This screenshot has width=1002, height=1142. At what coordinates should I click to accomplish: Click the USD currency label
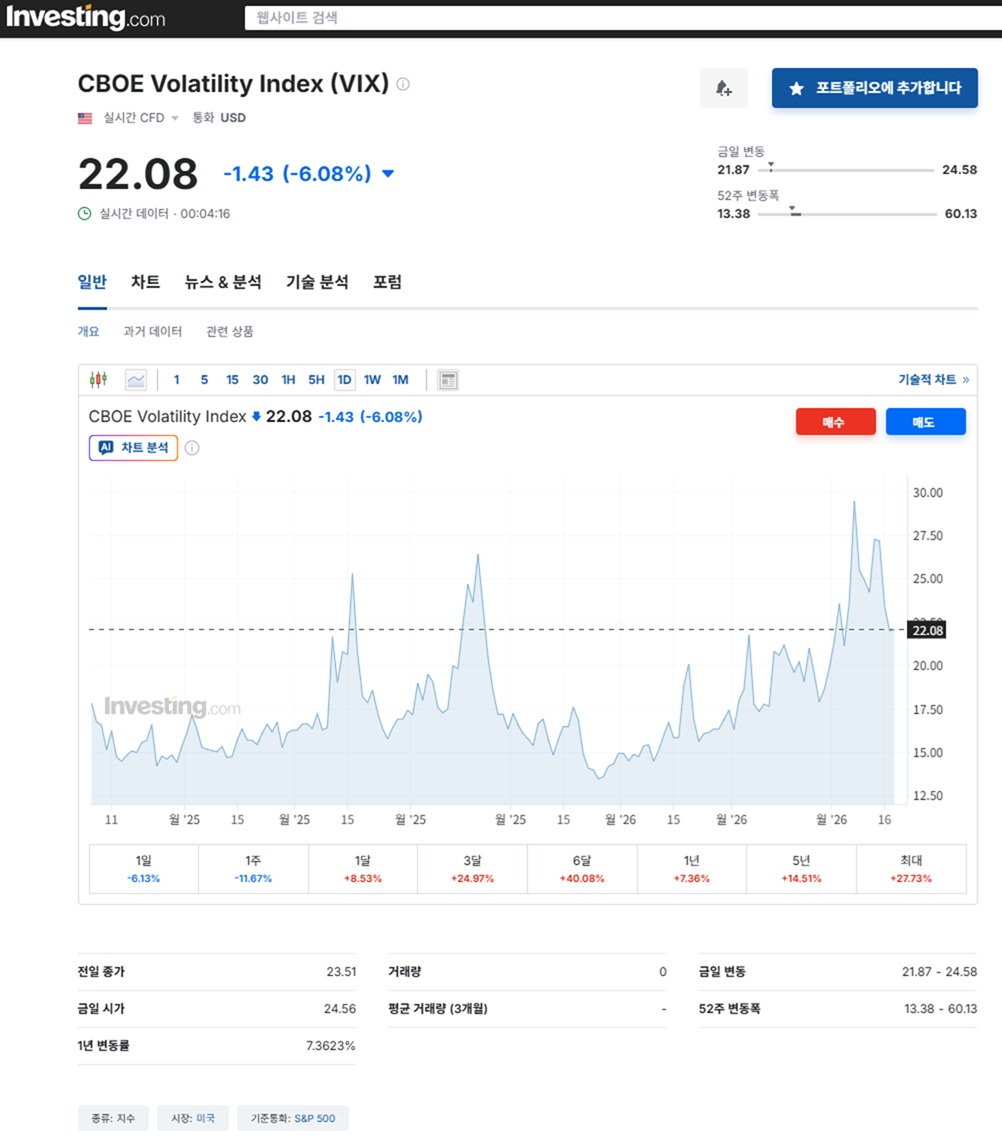[x=233, y=118]
